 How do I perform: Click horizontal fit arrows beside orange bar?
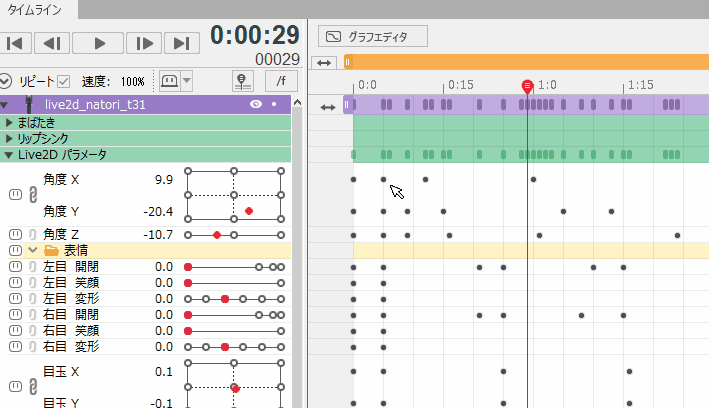324,63
